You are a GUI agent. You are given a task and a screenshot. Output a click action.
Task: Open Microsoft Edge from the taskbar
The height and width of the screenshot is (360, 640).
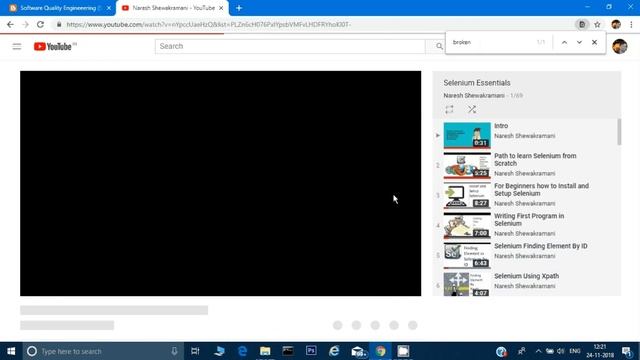click(242, 351)
